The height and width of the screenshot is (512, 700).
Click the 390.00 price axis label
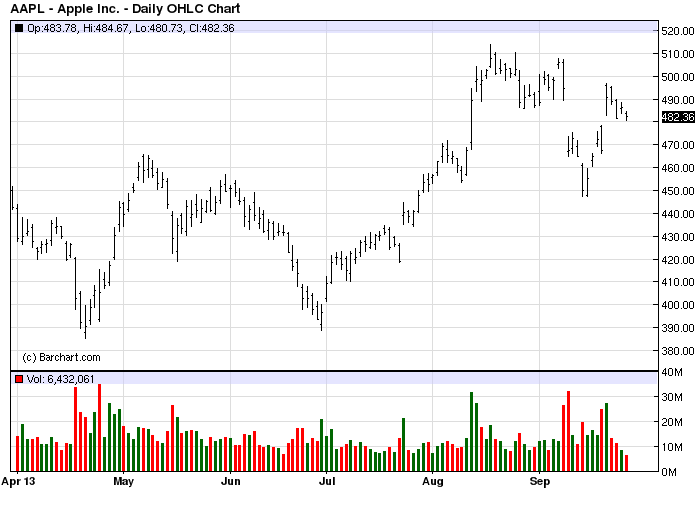point(678,328)
